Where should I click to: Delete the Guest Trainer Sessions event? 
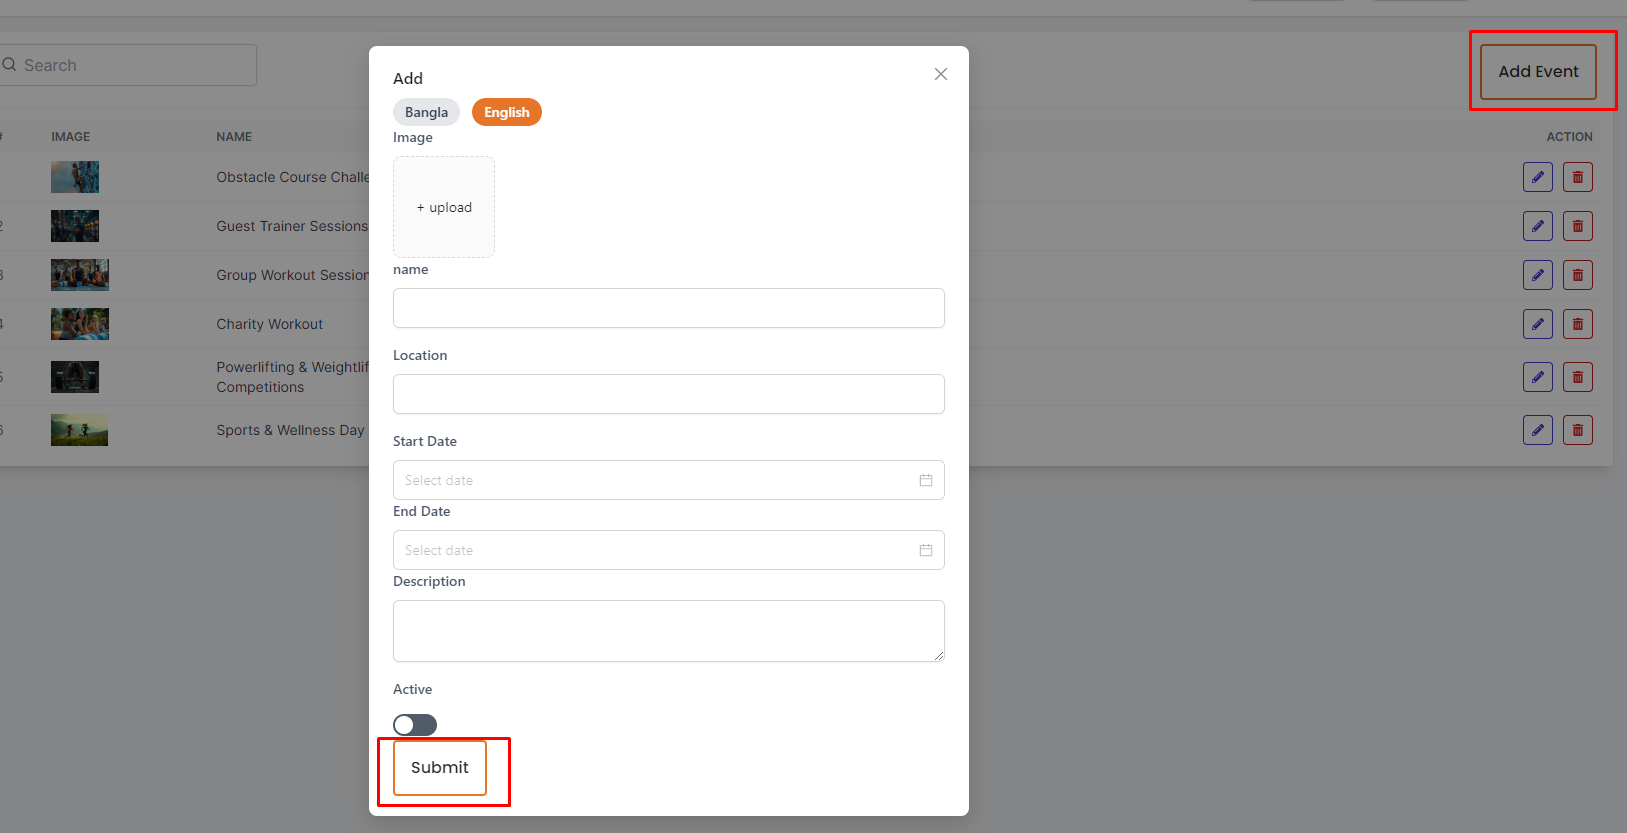[x=1577, y=226]
